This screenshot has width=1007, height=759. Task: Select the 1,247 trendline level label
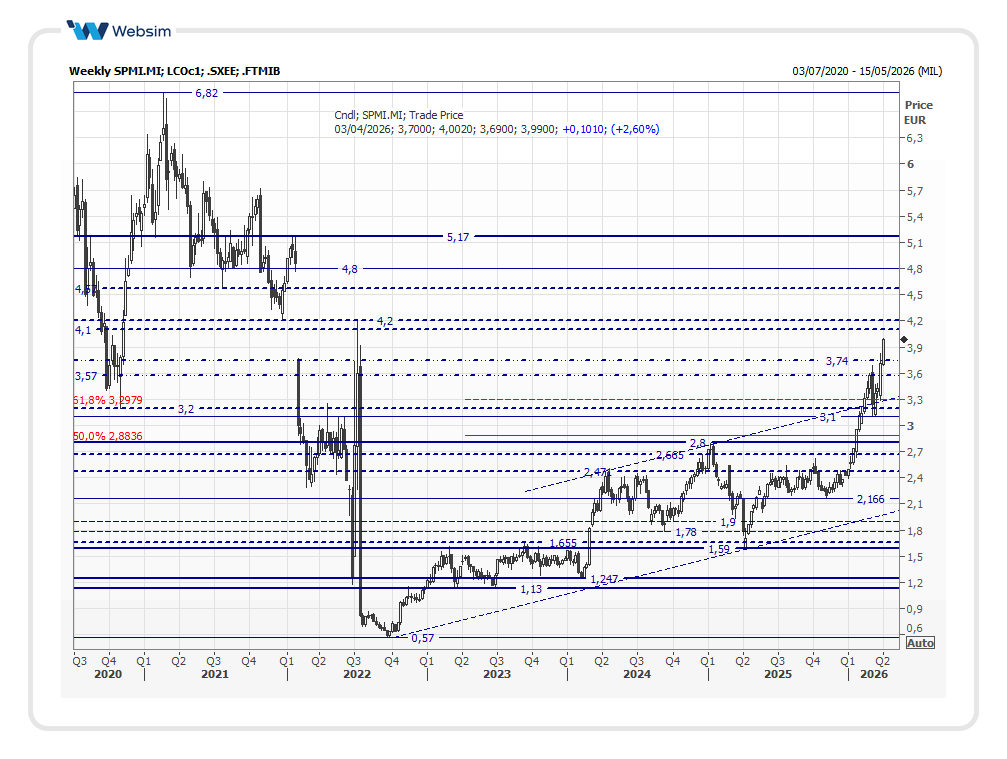[604, 580]
